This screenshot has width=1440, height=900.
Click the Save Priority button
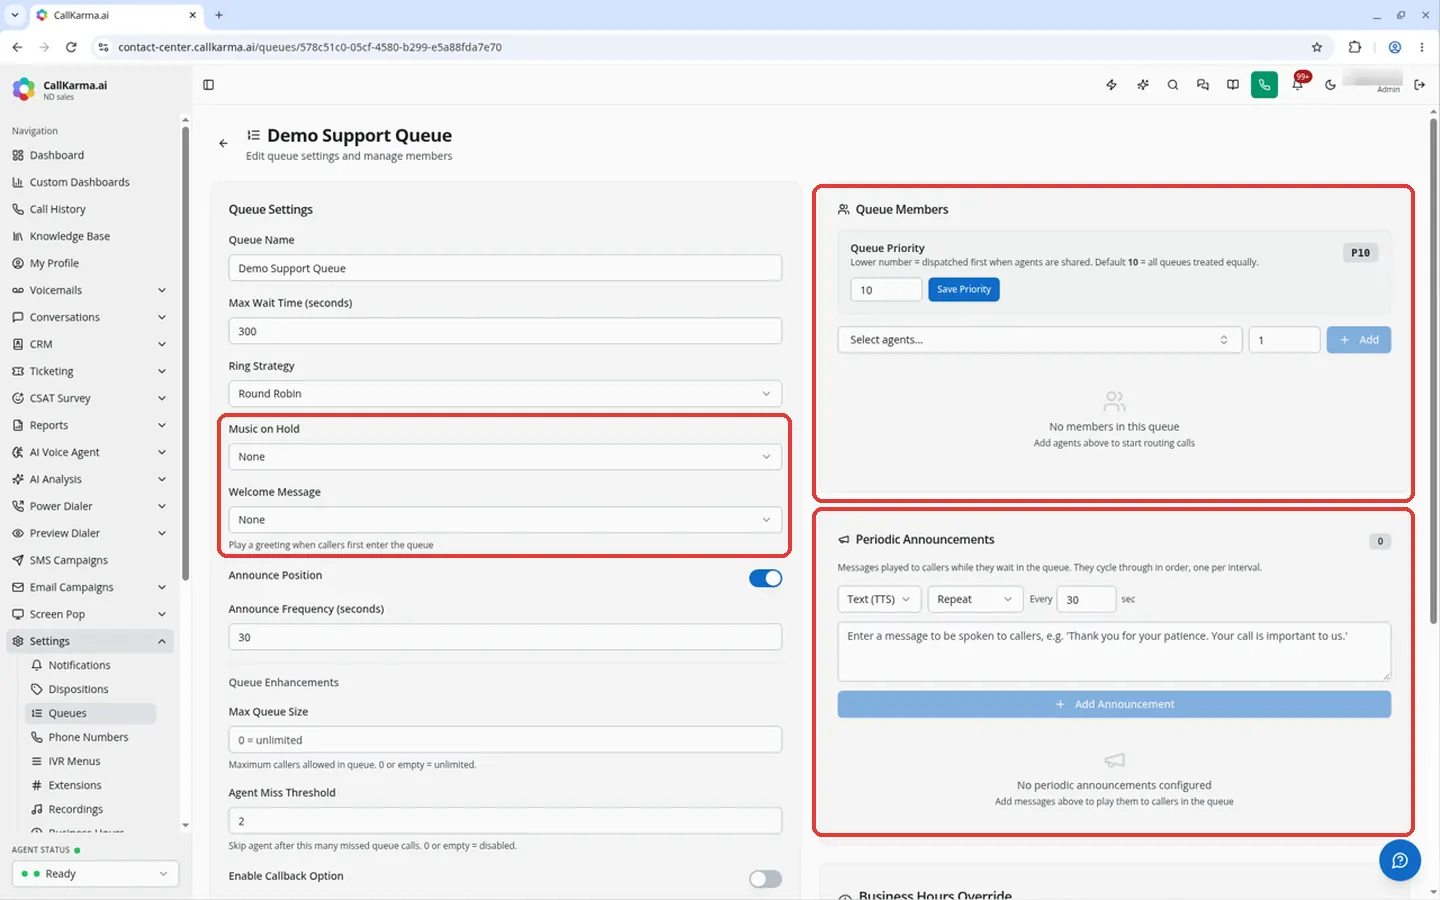[x=964, y=289]
